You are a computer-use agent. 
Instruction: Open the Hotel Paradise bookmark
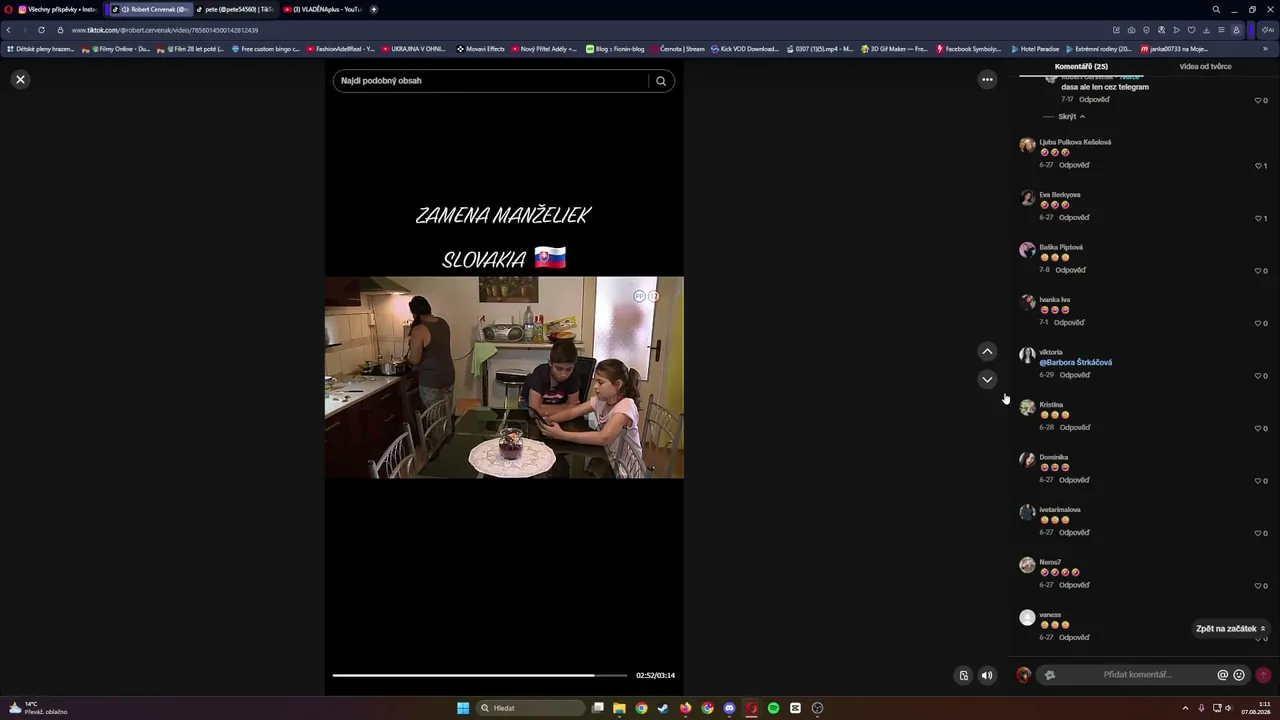tap(1035, 49)
